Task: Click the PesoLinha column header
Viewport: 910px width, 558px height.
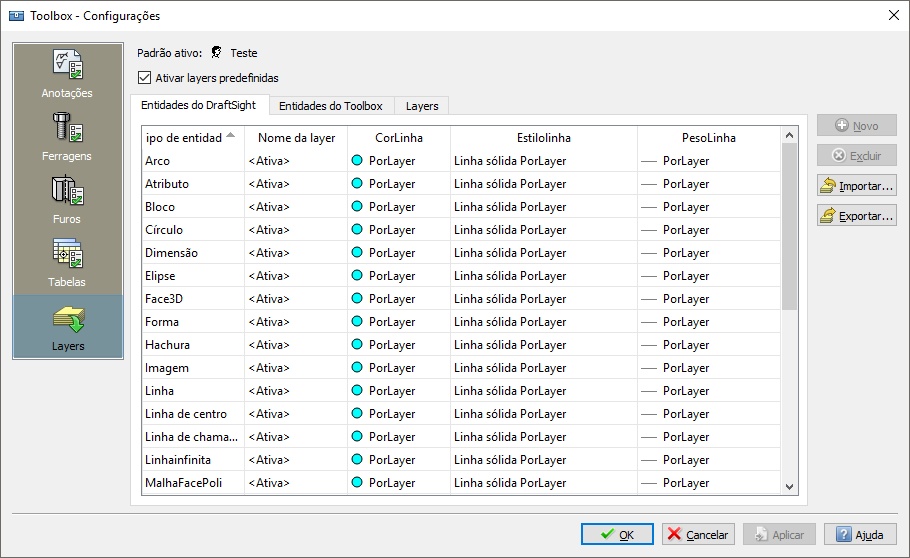Action: point(709,138)
